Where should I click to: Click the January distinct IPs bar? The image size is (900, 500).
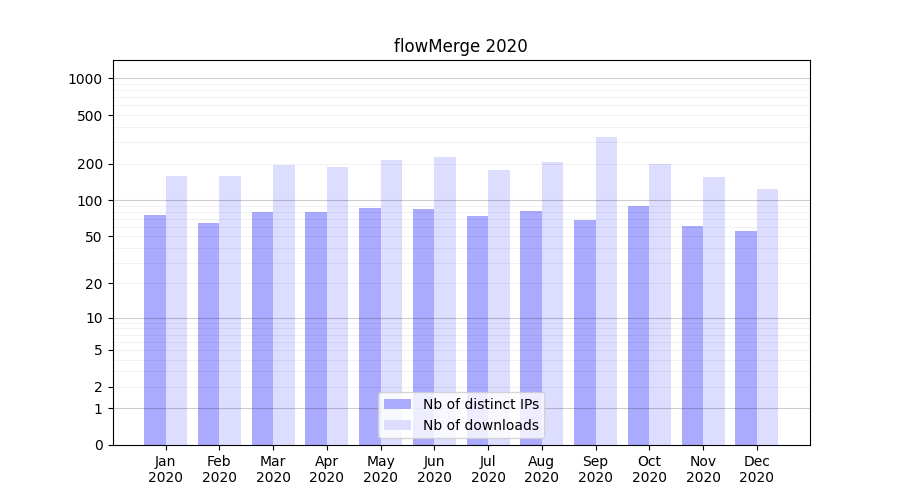coord(155,330)
